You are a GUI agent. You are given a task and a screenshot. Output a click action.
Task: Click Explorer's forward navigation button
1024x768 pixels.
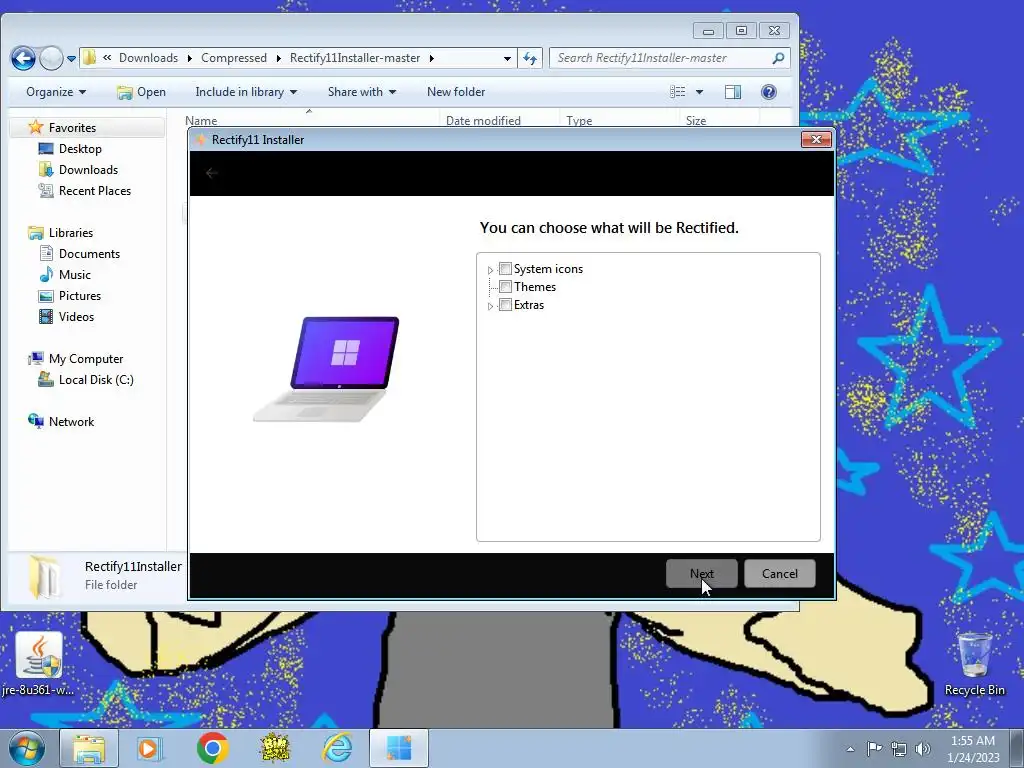pos(51,58)
